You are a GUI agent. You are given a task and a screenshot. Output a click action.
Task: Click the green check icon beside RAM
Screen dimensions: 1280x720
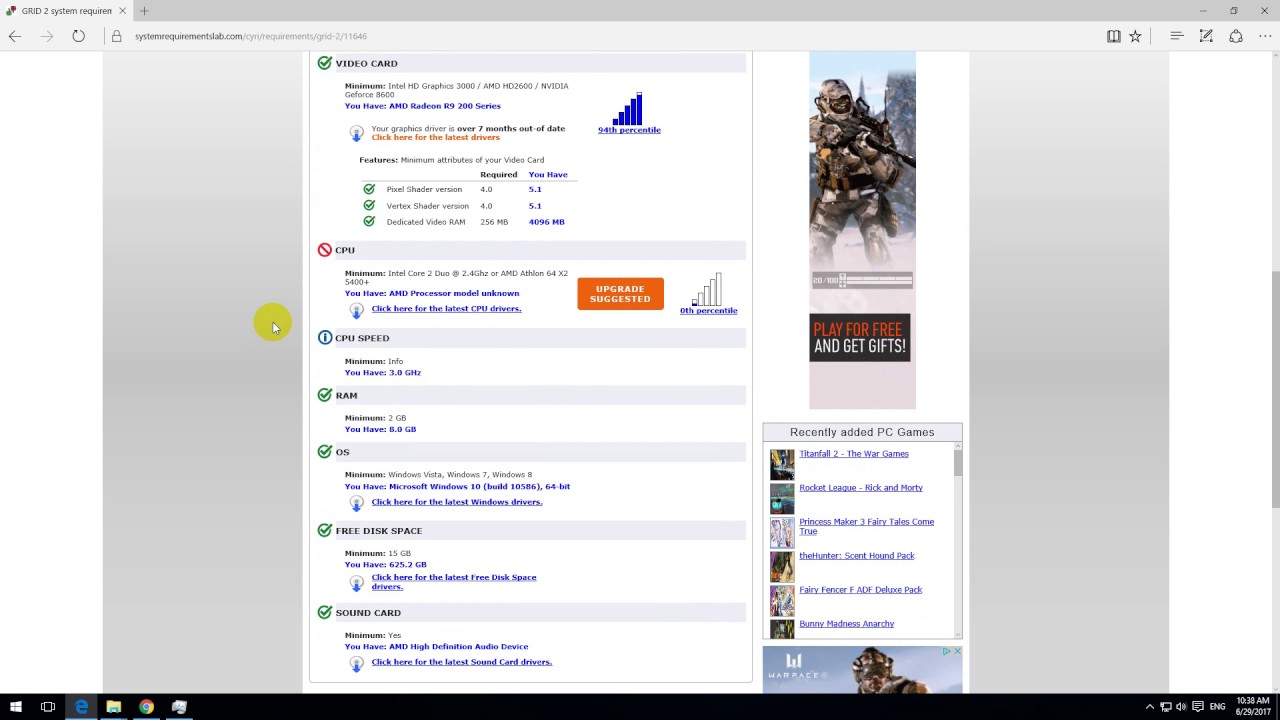(325, 395)
